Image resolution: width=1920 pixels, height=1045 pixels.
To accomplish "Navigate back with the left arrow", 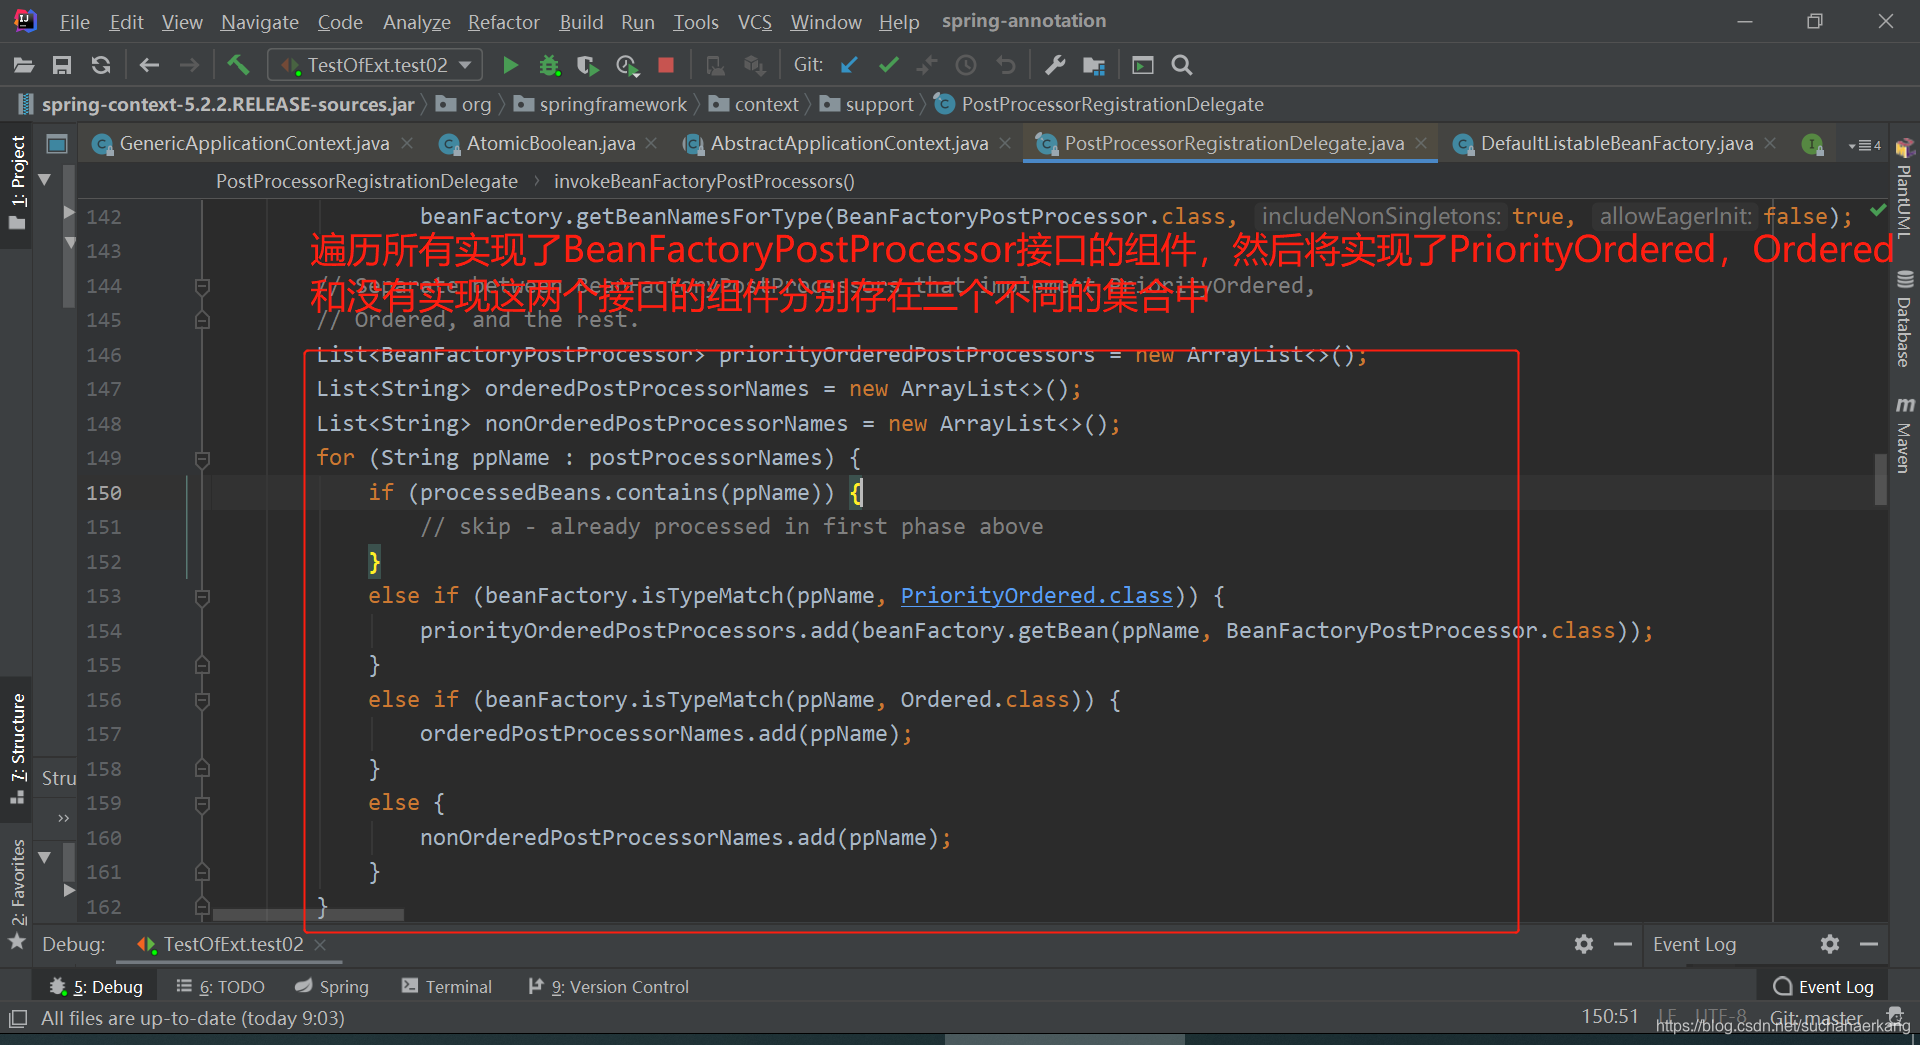I will coord(149,65).
